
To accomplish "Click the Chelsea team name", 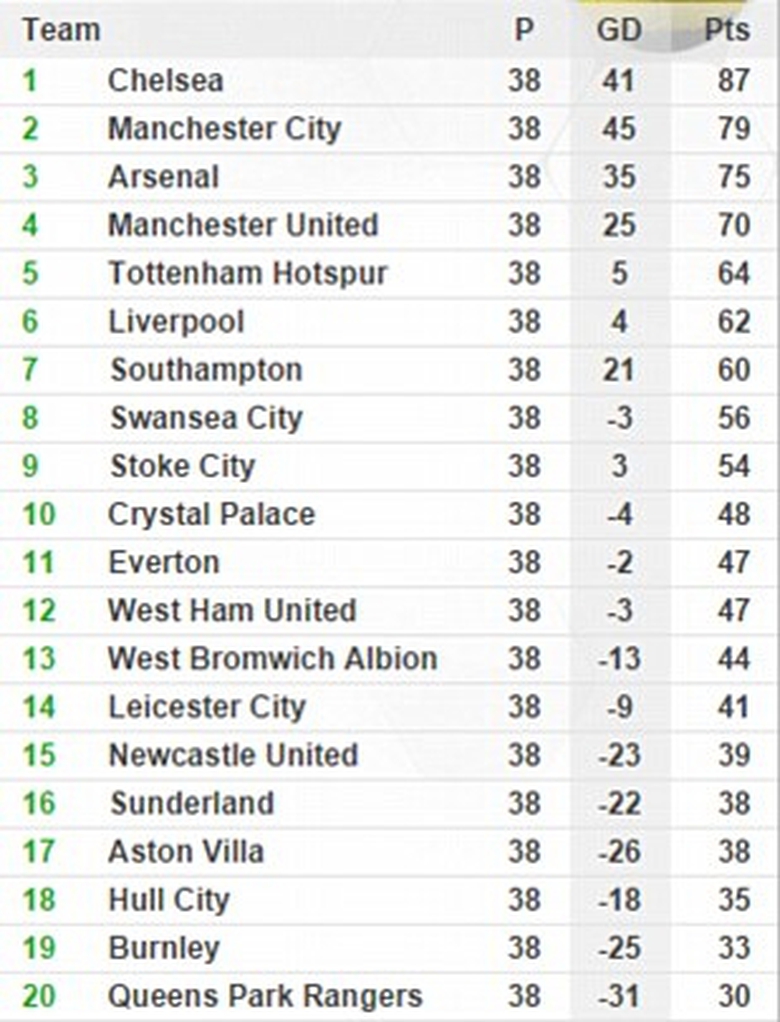I will (x=165, y=81).
